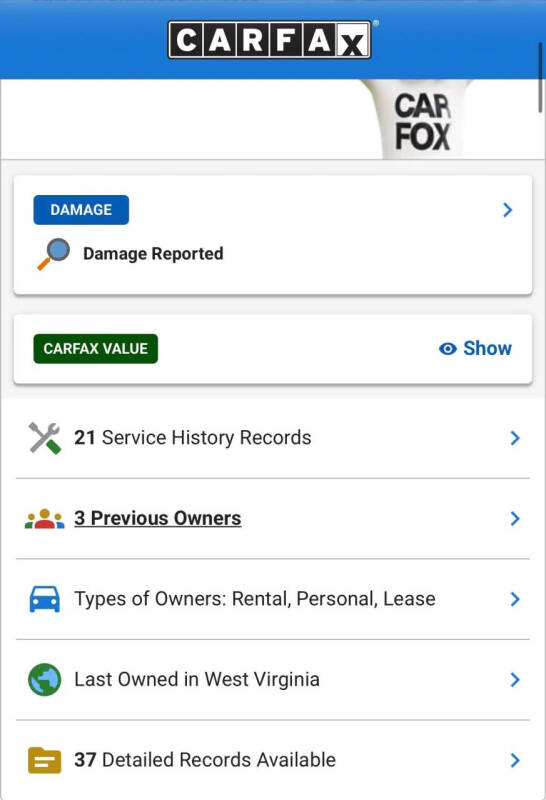
Task: Click the people group owners icon
Action: 44,519
